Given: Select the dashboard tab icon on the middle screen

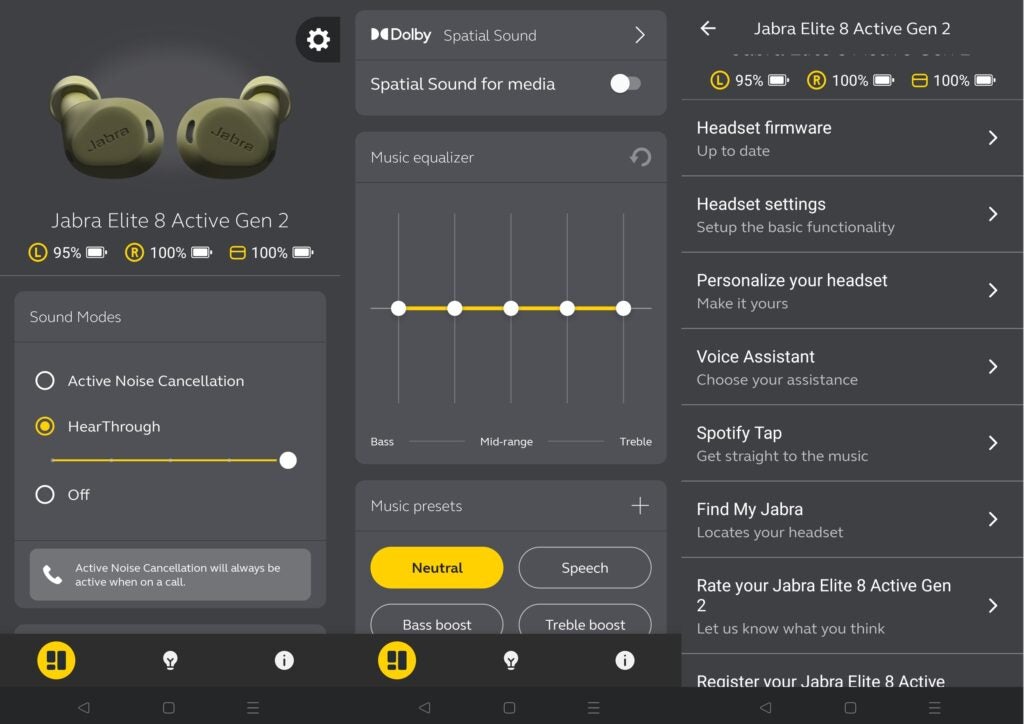Looking at the screenshot, I should [397, 660].
